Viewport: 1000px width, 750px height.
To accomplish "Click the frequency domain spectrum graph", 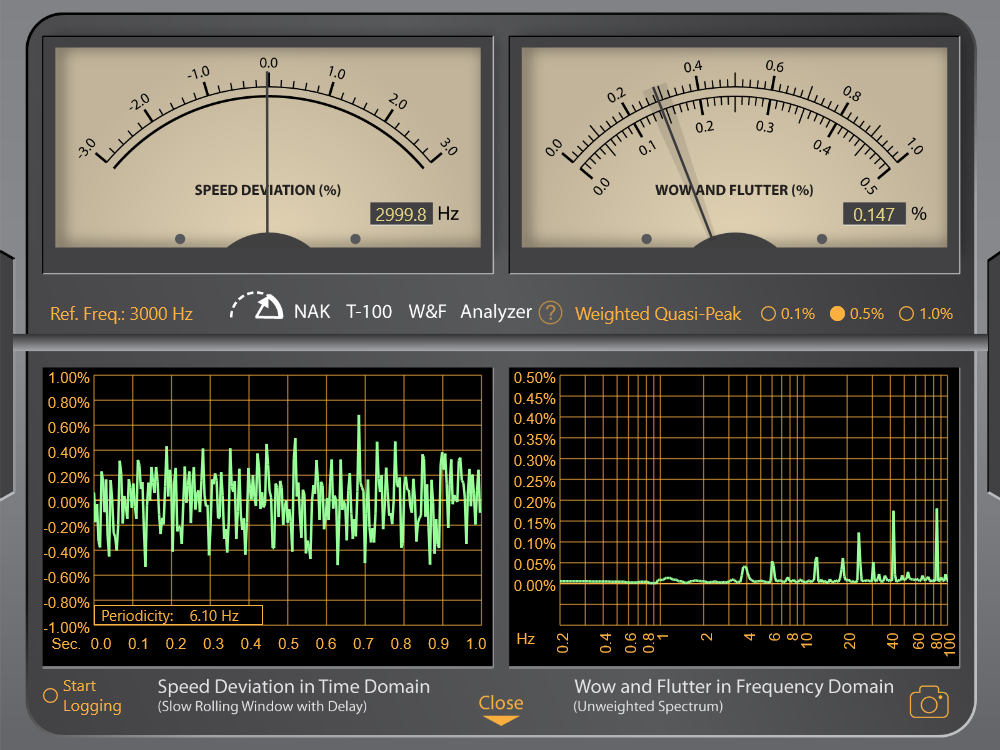I will pyautogui.click(x=754, y=501).
